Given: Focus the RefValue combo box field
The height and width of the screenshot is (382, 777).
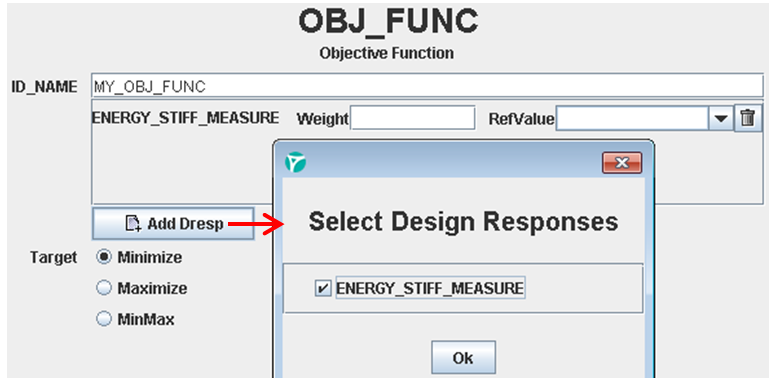Looking at the screenshot, I should (633, 119).
